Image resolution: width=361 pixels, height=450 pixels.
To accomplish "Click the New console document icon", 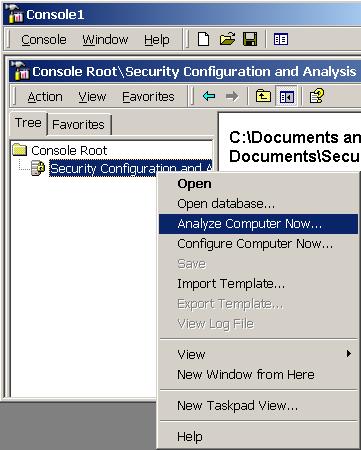I will pos(203,39).
